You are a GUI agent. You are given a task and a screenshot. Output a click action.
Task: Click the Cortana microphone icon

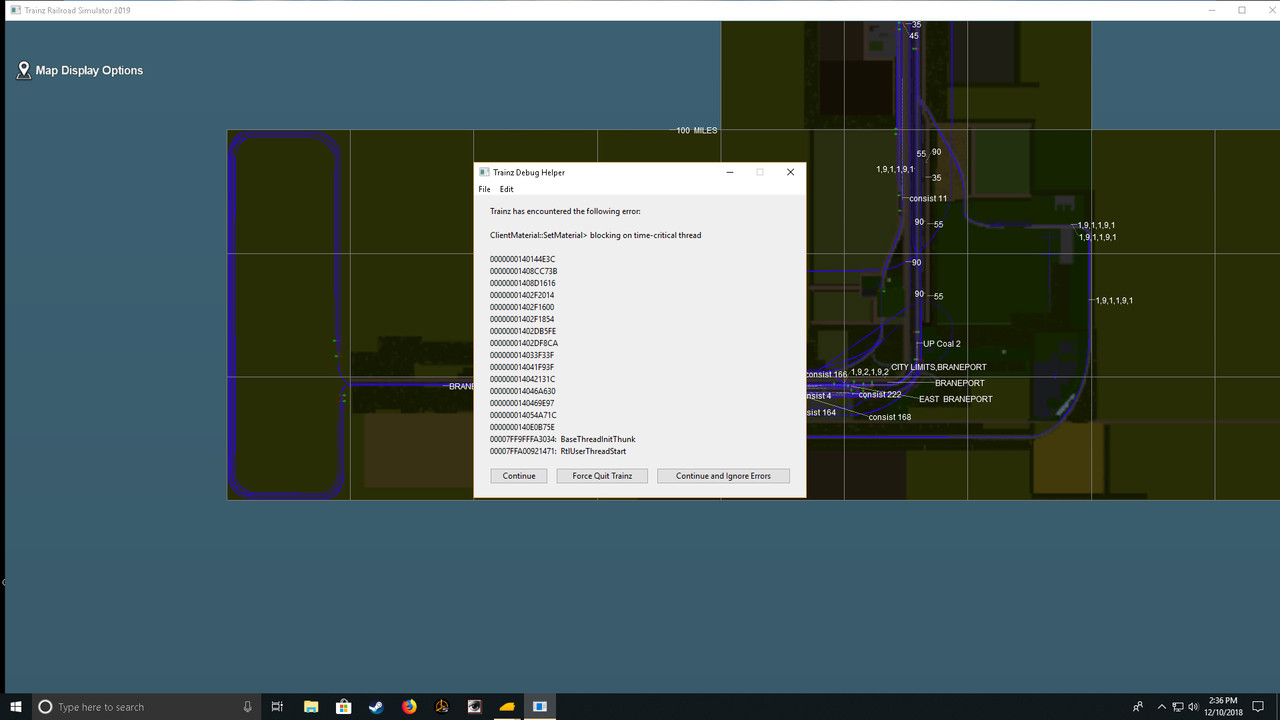coord(247,707)
